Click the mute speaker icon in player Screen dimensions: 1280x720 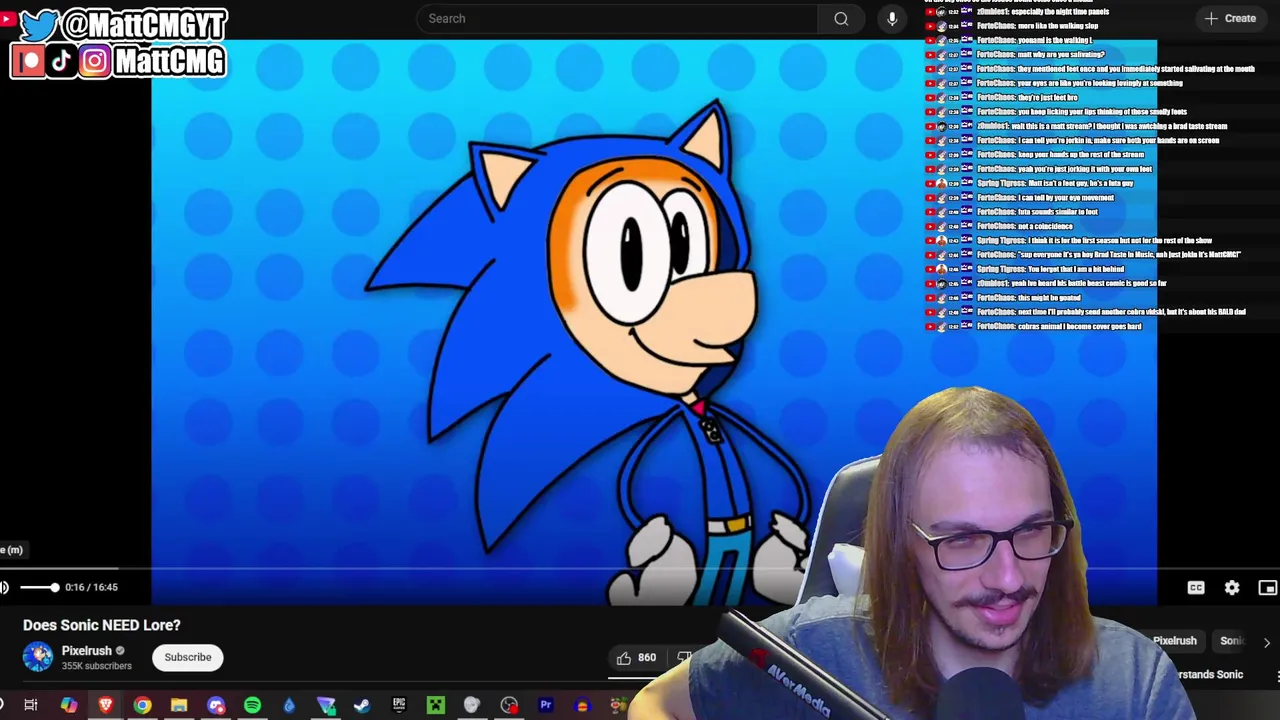[5, 588]
